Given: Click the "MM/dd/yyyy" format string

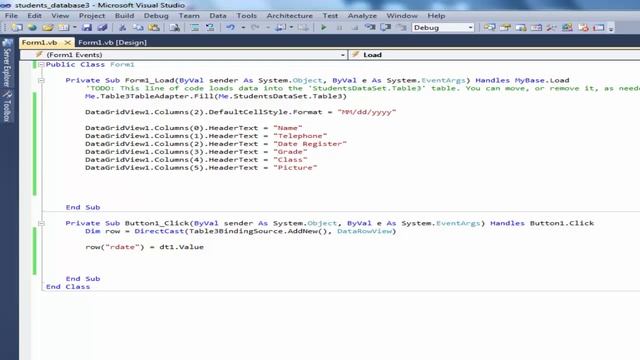Looking at the screenshot, I should coord(367,112).
